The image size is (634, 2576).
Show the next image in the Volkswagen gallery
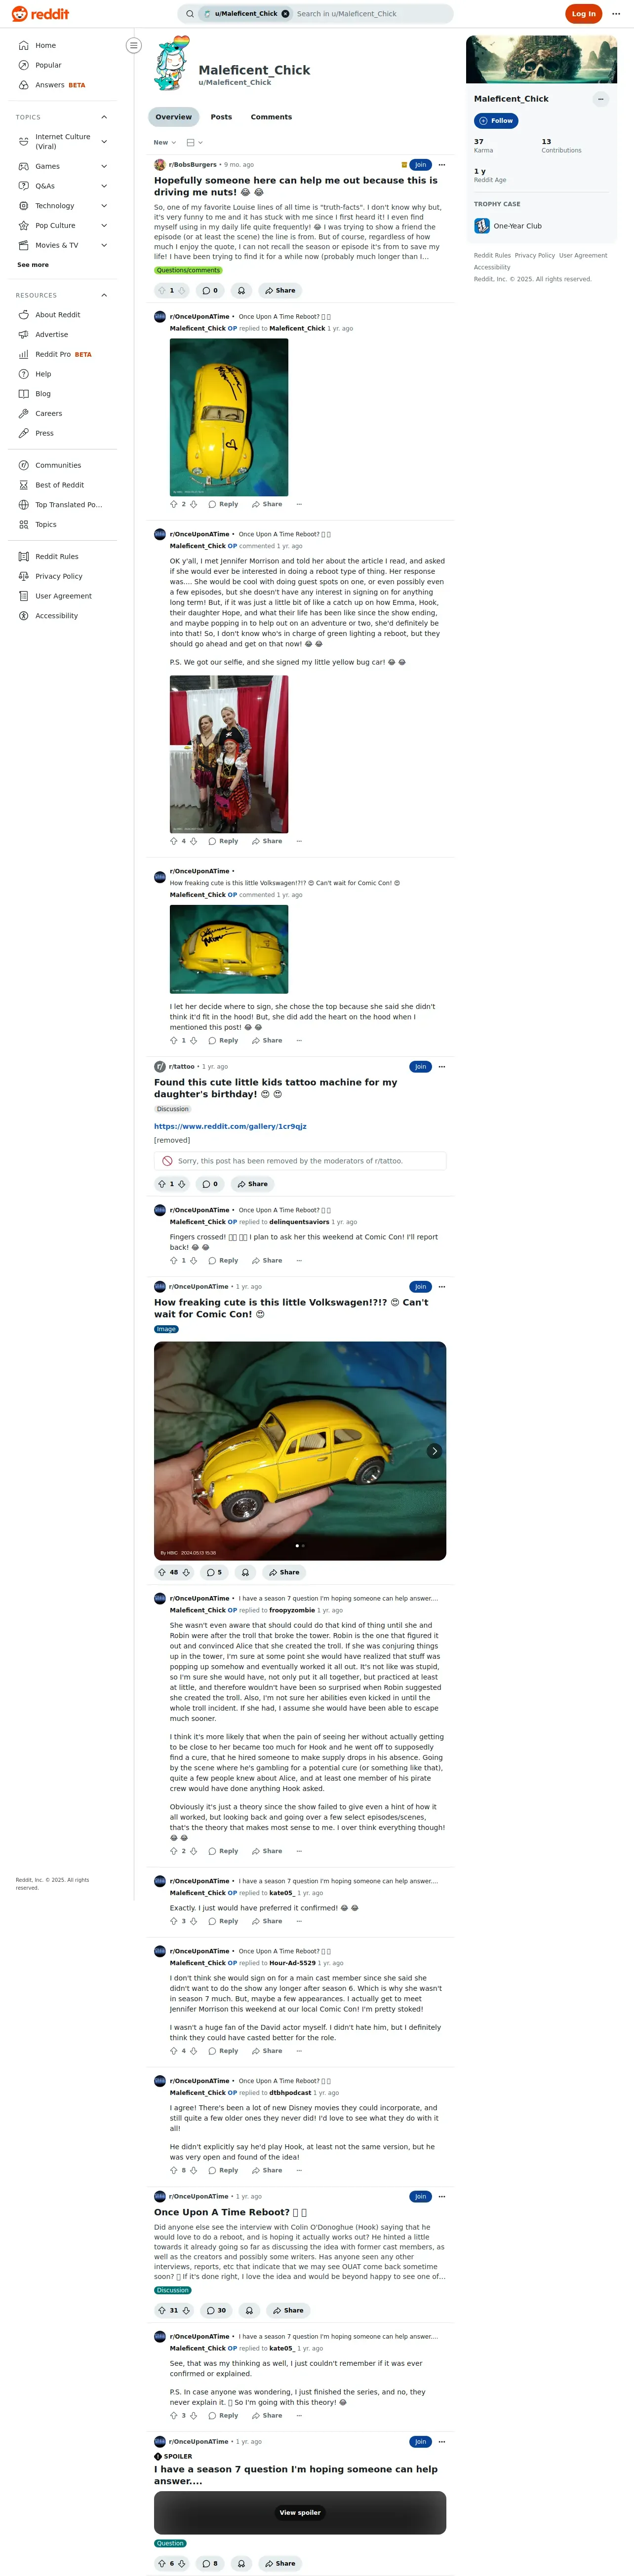[x=434, y=1451]
